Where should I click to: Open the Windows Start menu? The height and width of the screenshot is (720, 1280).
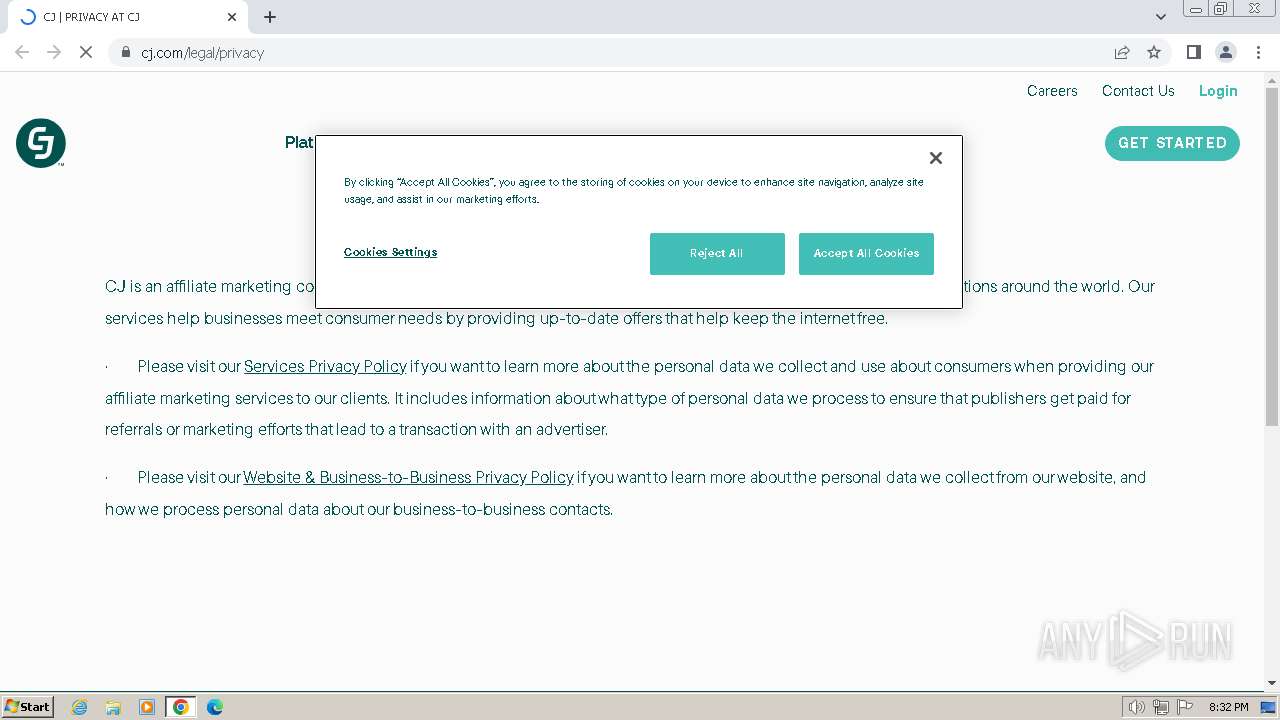[28, 706]
